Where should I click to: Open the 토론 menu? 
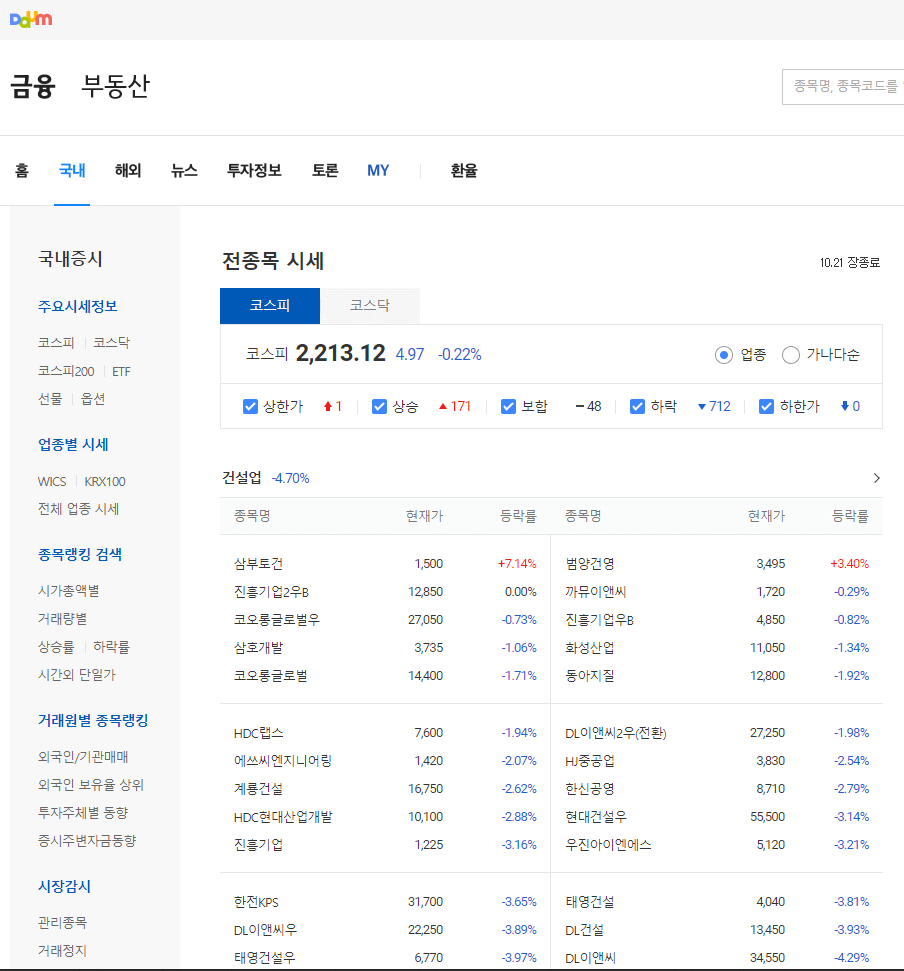pos(324,171)
